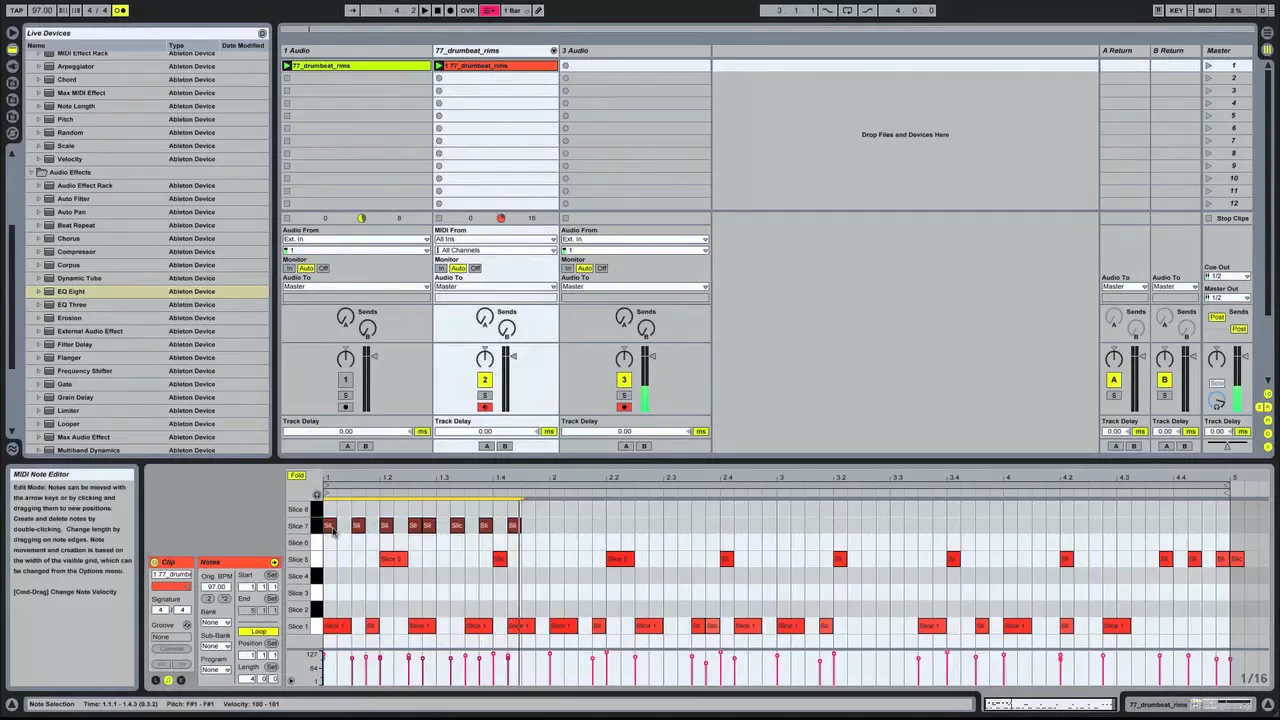Toggle the MIDI map mode switch
The width and height of the screenshot is (1280, 720).
tap(1204, 10)
